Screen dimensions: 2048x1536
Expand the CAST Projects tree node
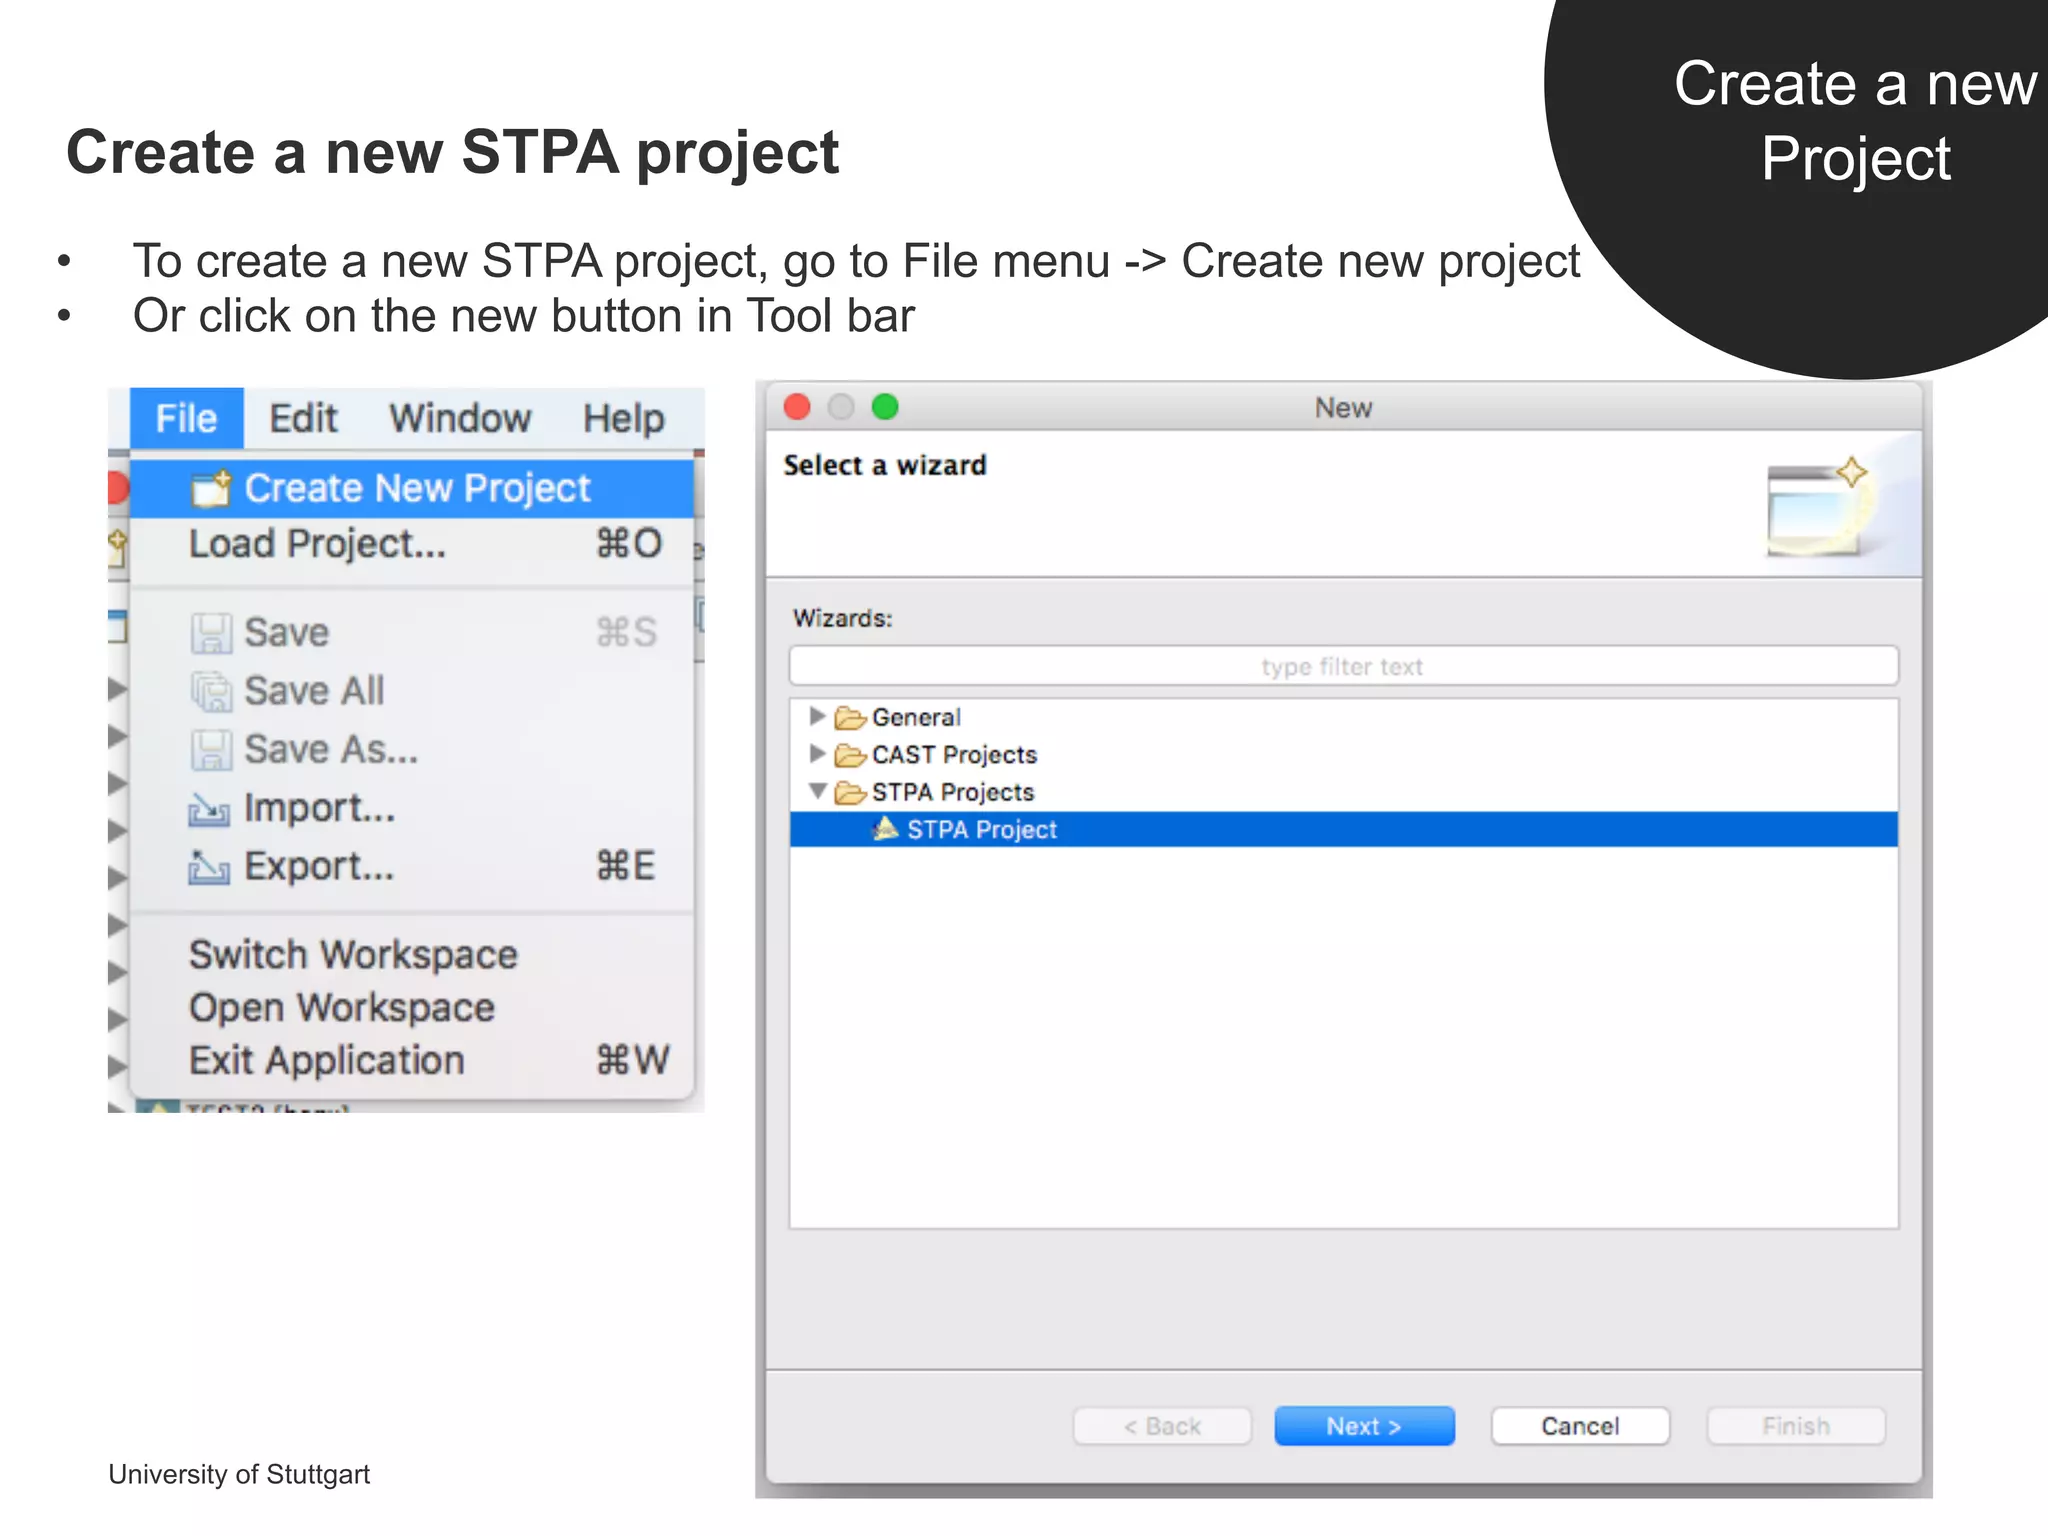[x=817, y=753]
